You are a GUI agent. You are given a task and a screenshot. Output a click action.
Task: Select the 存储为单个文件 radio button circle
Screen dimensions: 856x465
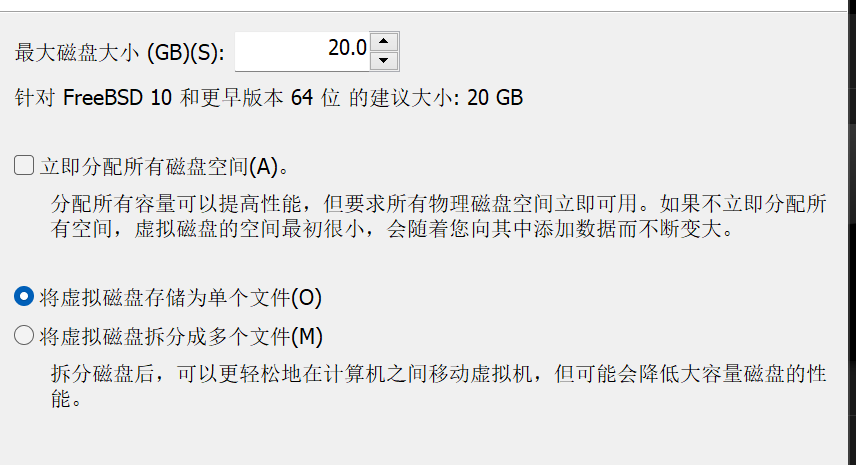pyautogui.click(x=24, y=297)
